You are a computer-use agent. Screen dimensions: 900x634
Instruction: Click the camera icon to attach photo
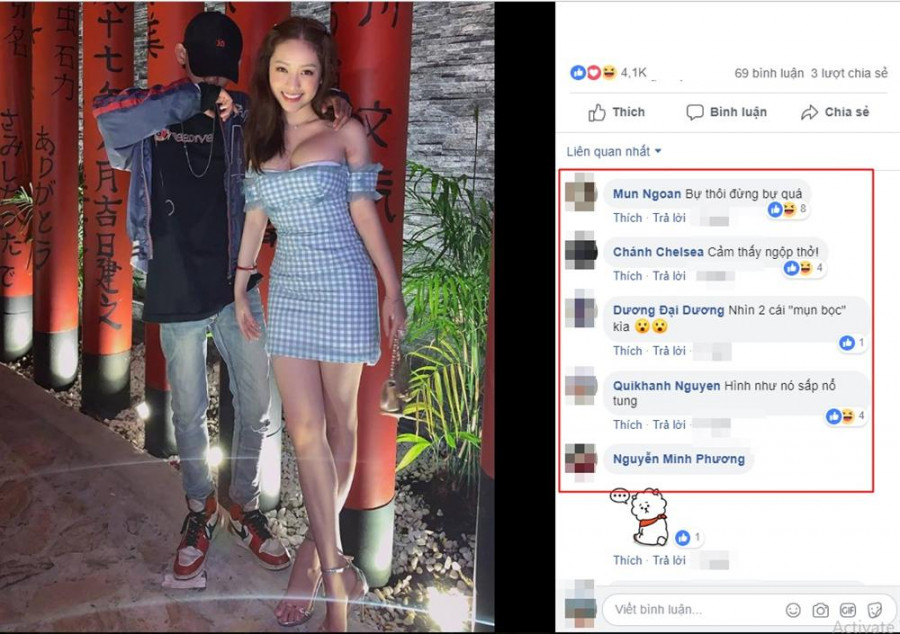click(820, 610)
